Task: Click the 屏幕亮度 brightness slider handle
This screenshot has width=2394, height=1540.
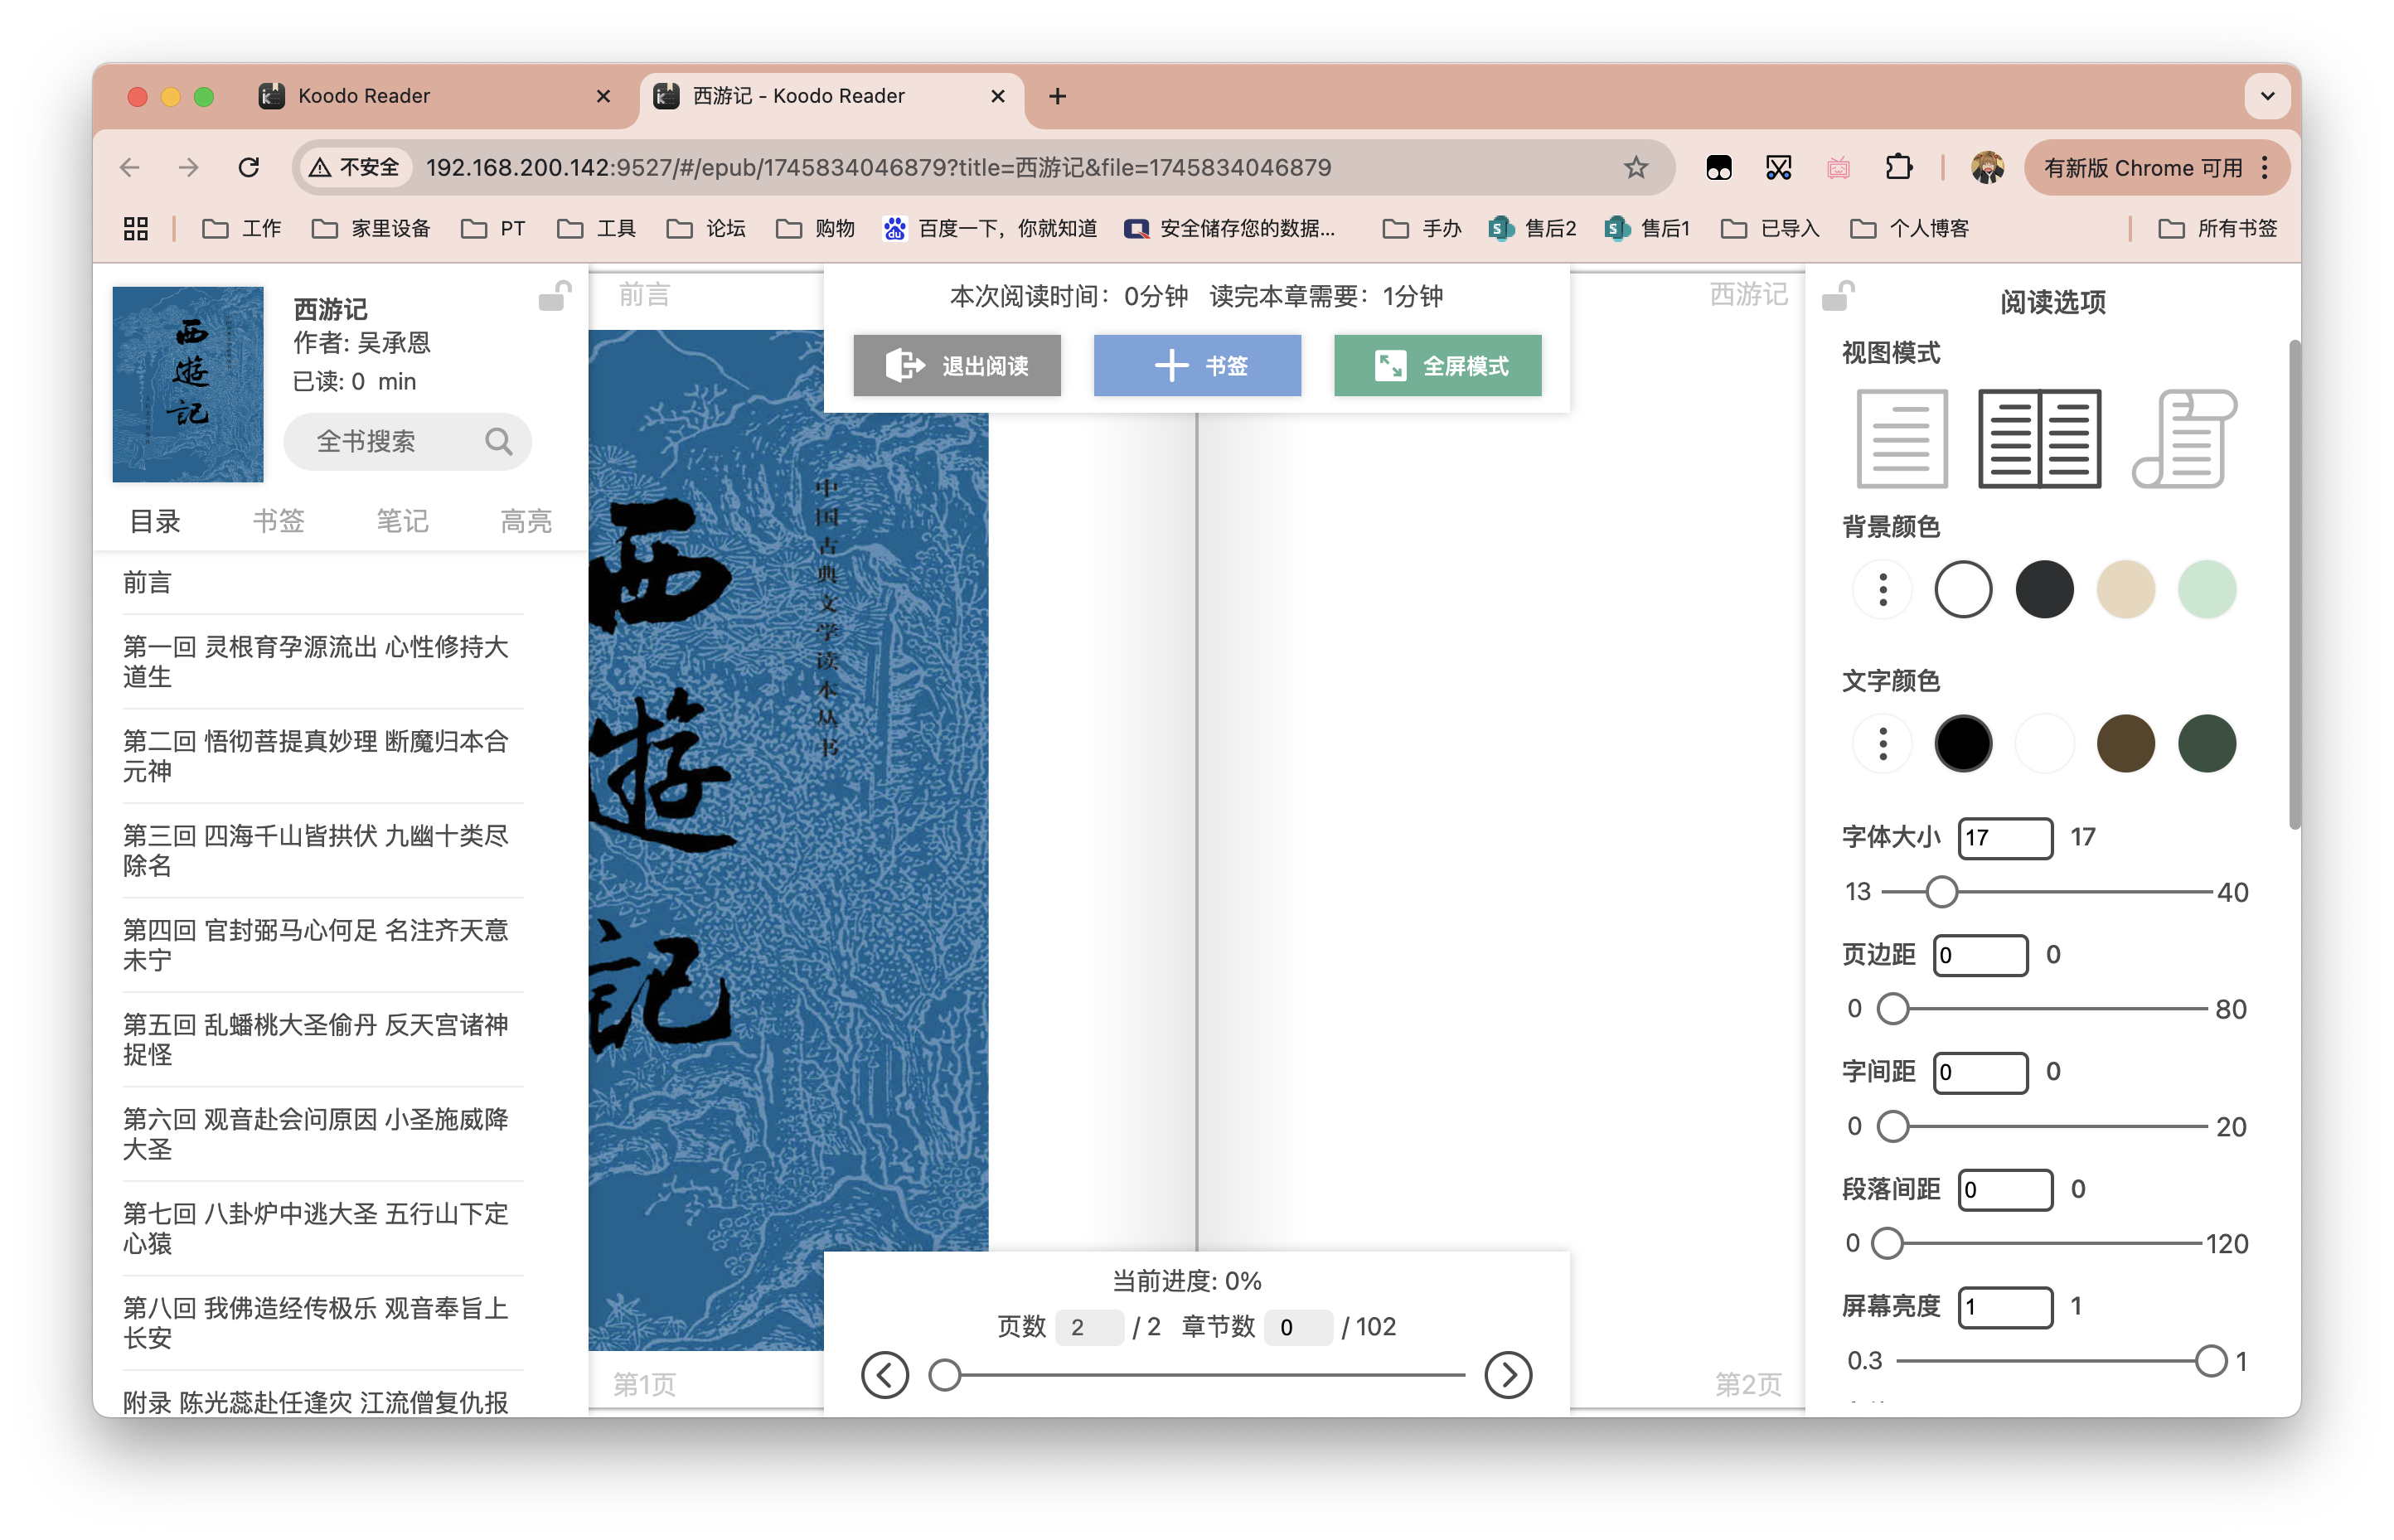Action: coord(2211,1360)
